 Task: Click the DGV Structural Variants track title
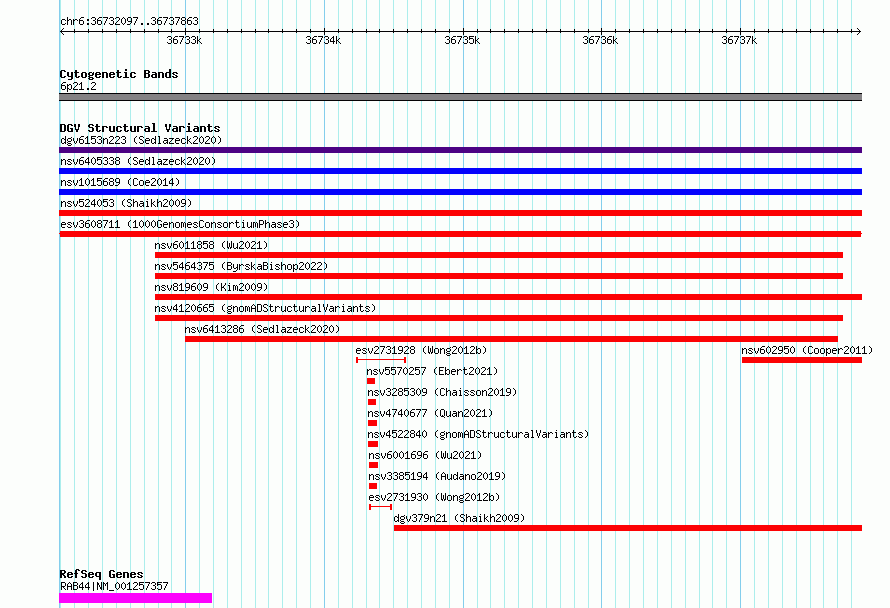140,128
